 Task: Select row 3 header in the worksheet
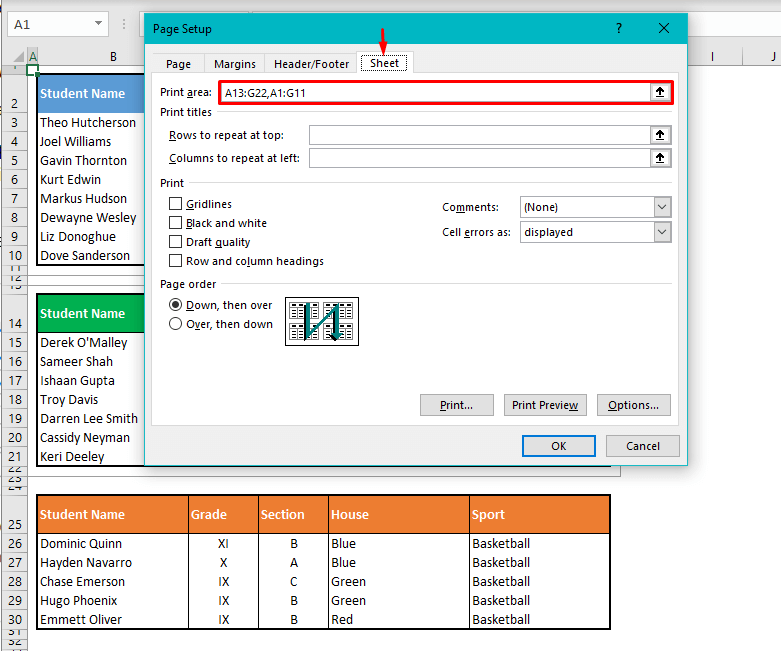pyautogui.click(x=14, y=122)
